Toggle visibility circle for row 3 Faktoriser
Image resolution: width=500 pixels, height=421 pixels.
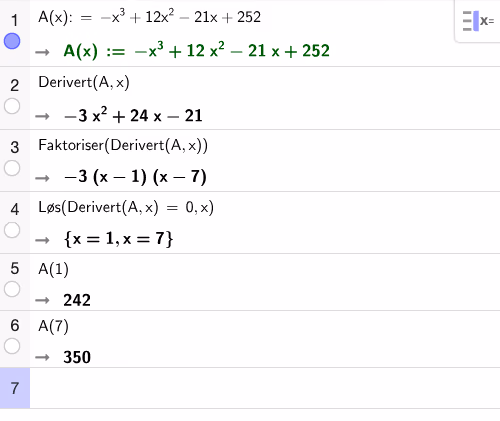point(12,168)
